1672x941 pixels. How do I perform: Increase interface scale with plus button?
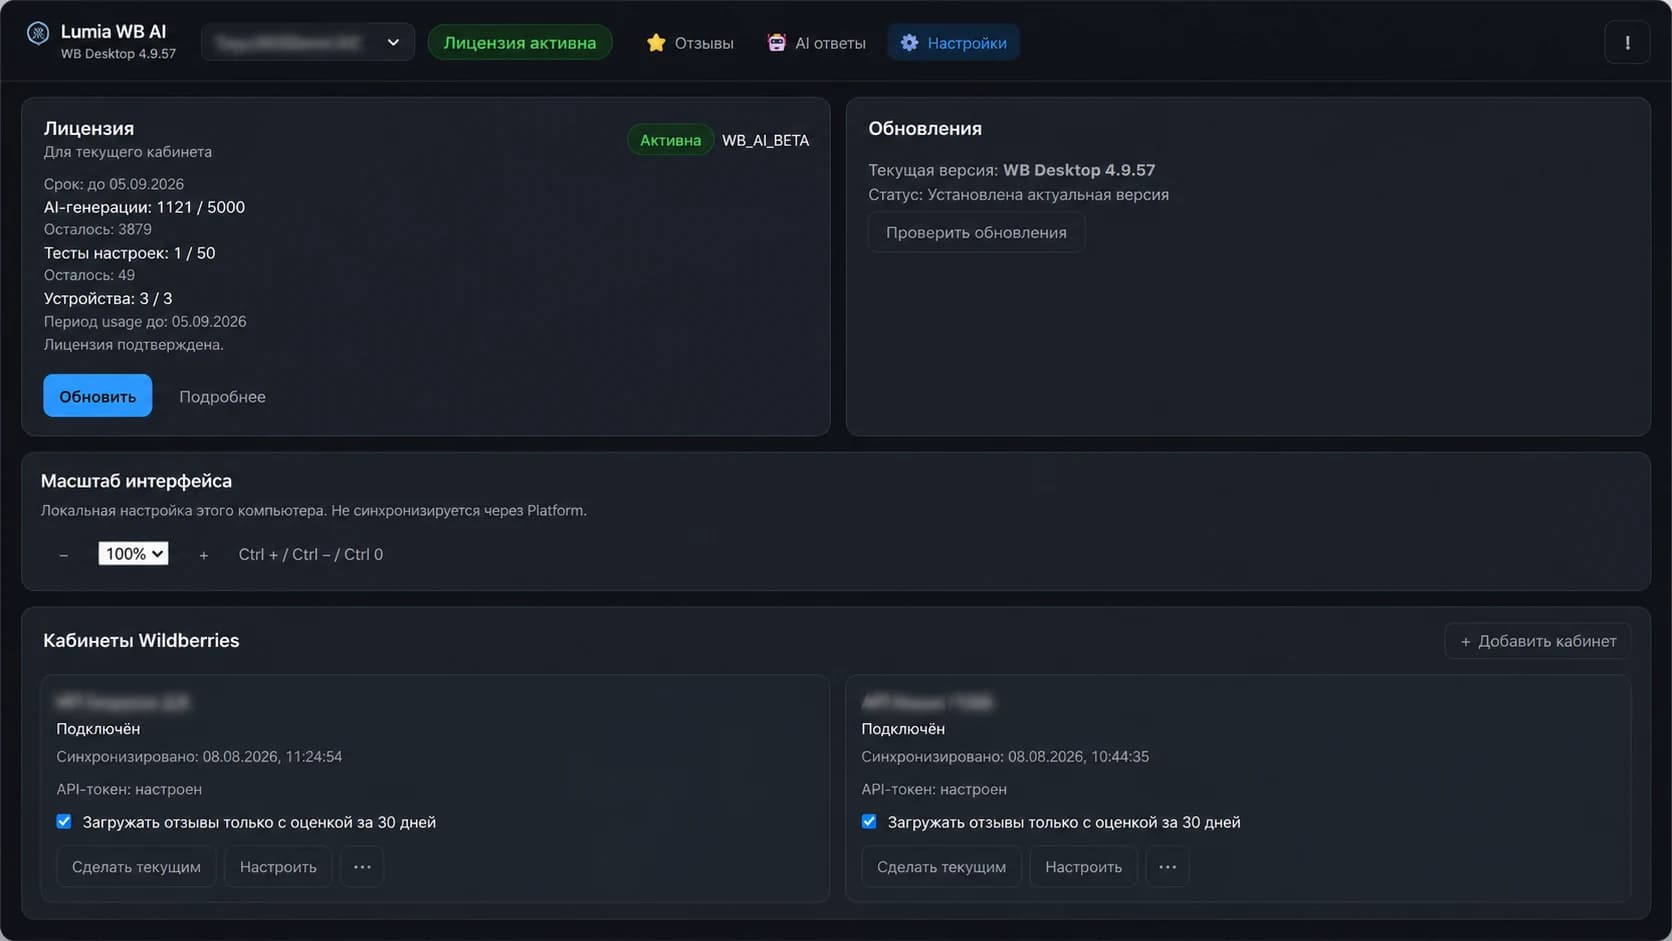point(204,555)
